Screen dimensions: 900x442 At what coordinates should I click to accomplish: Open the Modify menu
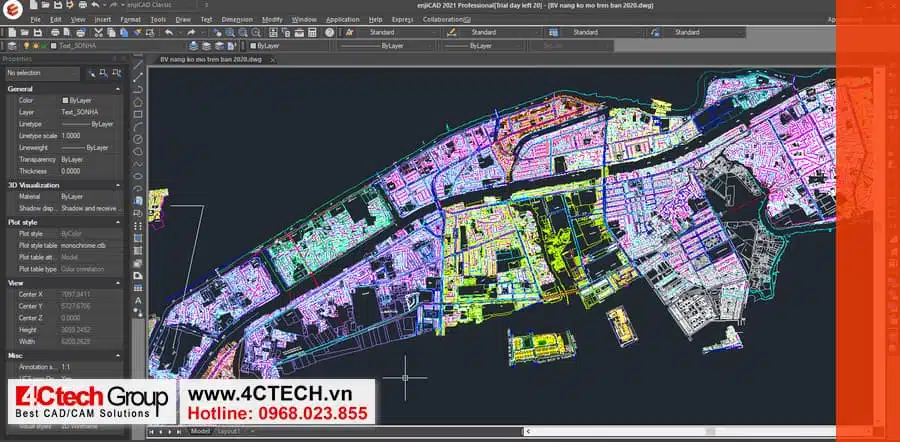(x=272, y=20)
